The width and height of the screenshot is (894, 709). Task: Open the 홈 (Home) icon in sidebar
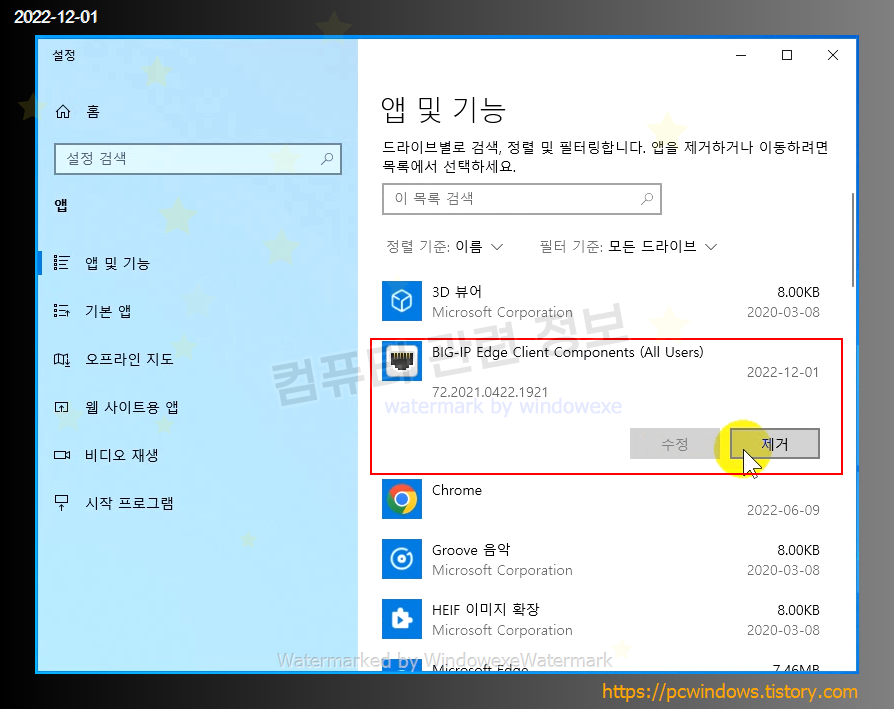[x=63, y=112]
